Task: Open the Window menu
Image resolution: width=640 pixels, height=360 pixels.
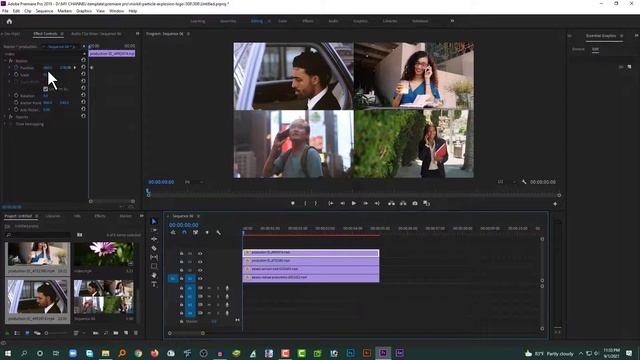Action: 116,11
